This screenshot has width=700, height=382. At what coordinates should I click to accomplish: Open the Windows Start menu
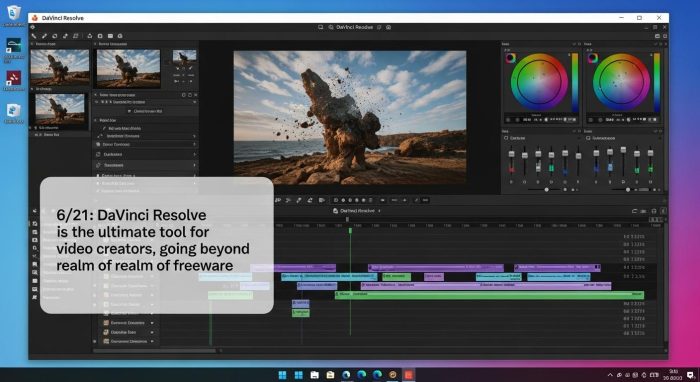point(283,375)
